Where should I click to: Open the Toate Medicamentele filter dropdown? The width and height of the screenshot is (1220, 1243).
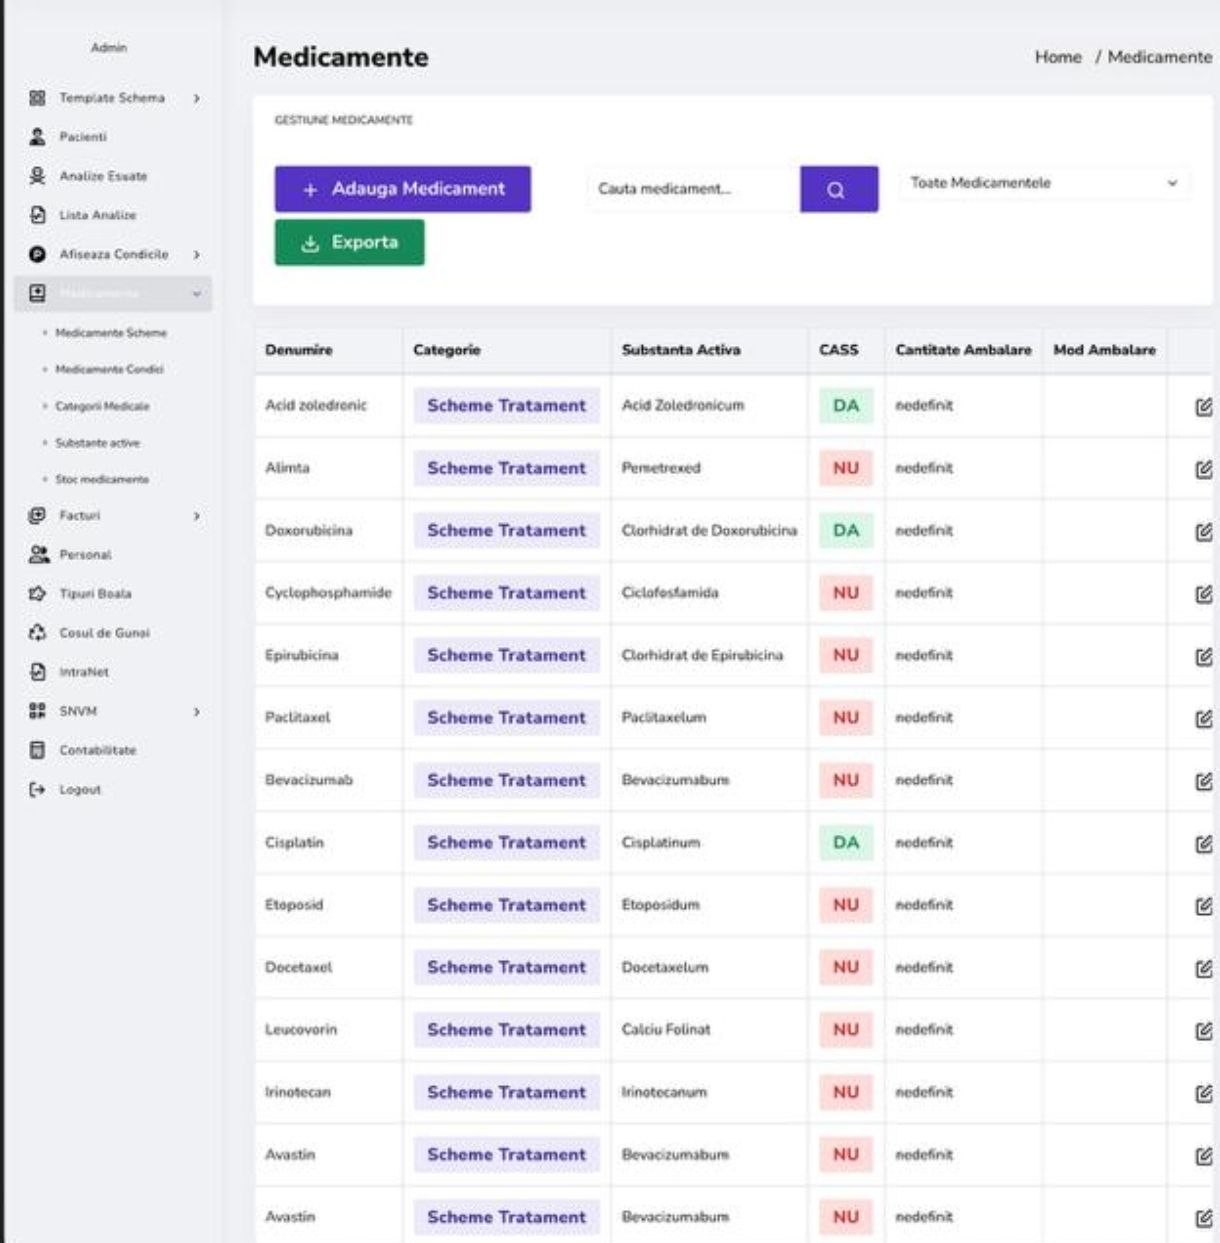(1044, 184)
